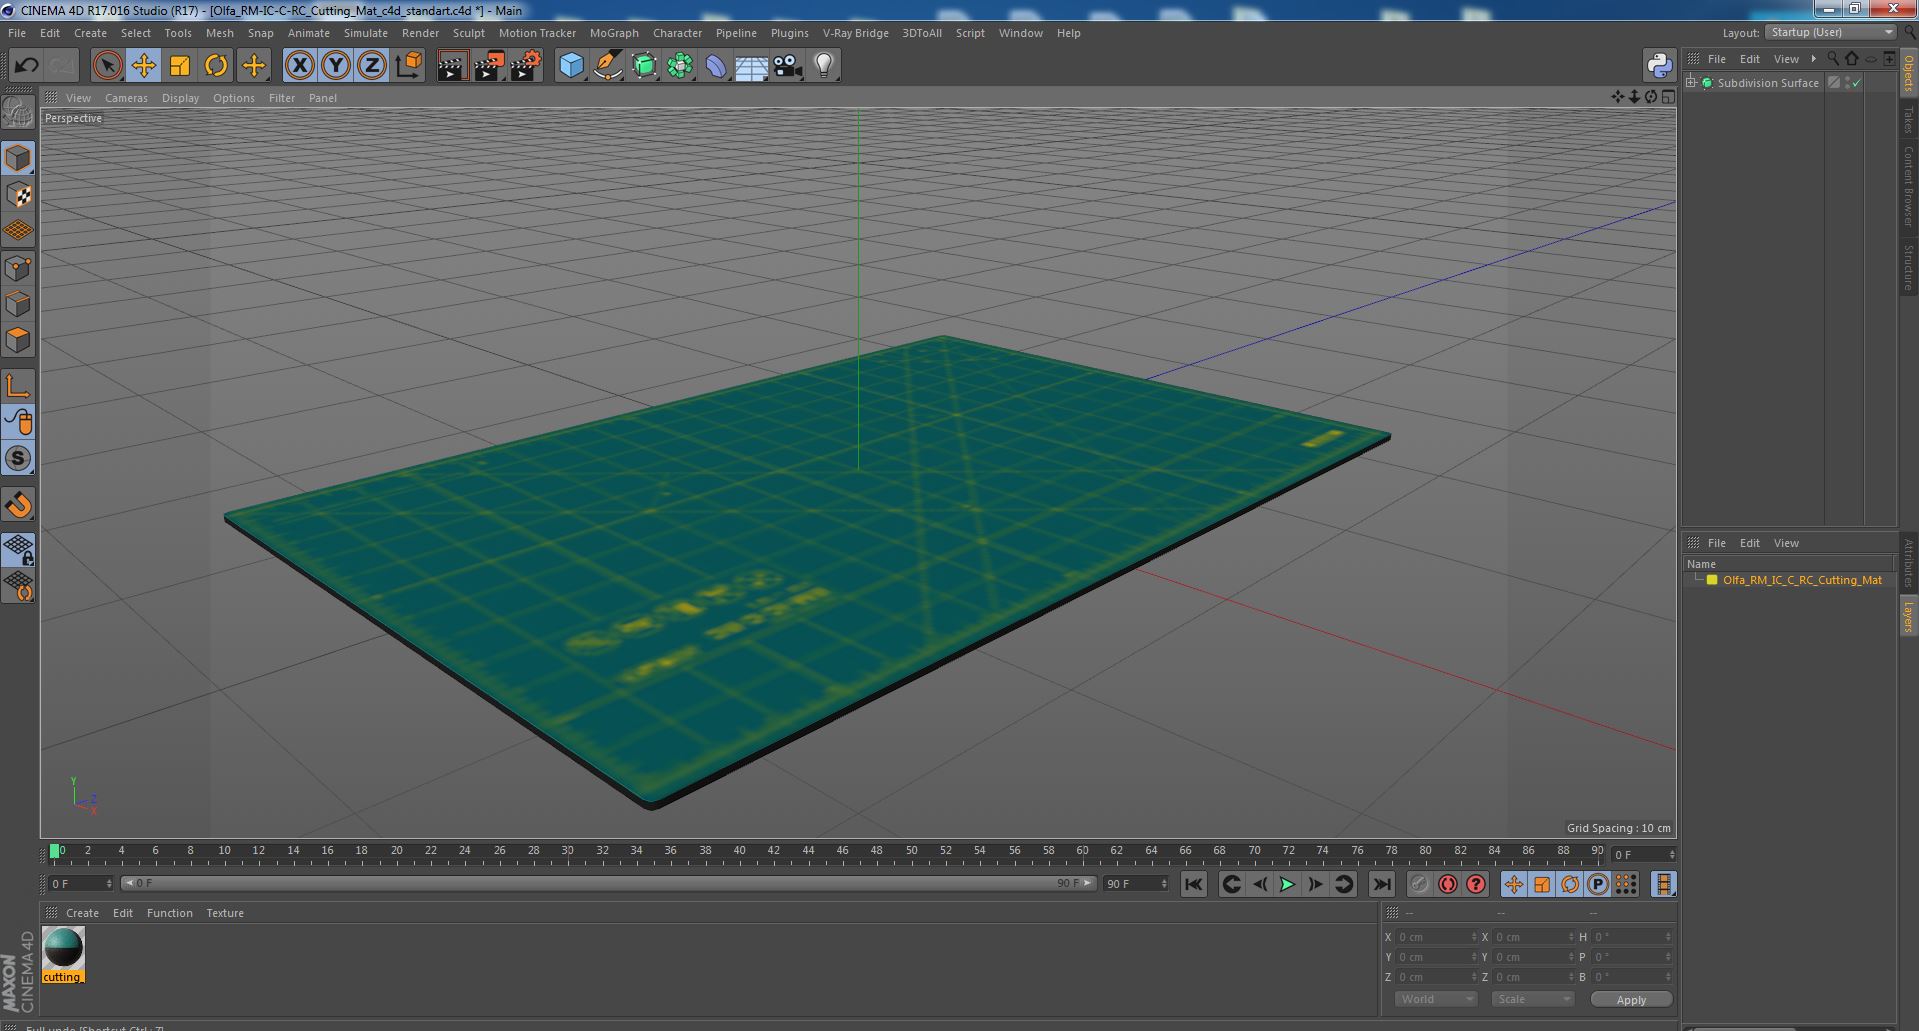The image size is (1919, 1031).
Task: Select the Live Selection tool
Action: (x=107, y=66)
